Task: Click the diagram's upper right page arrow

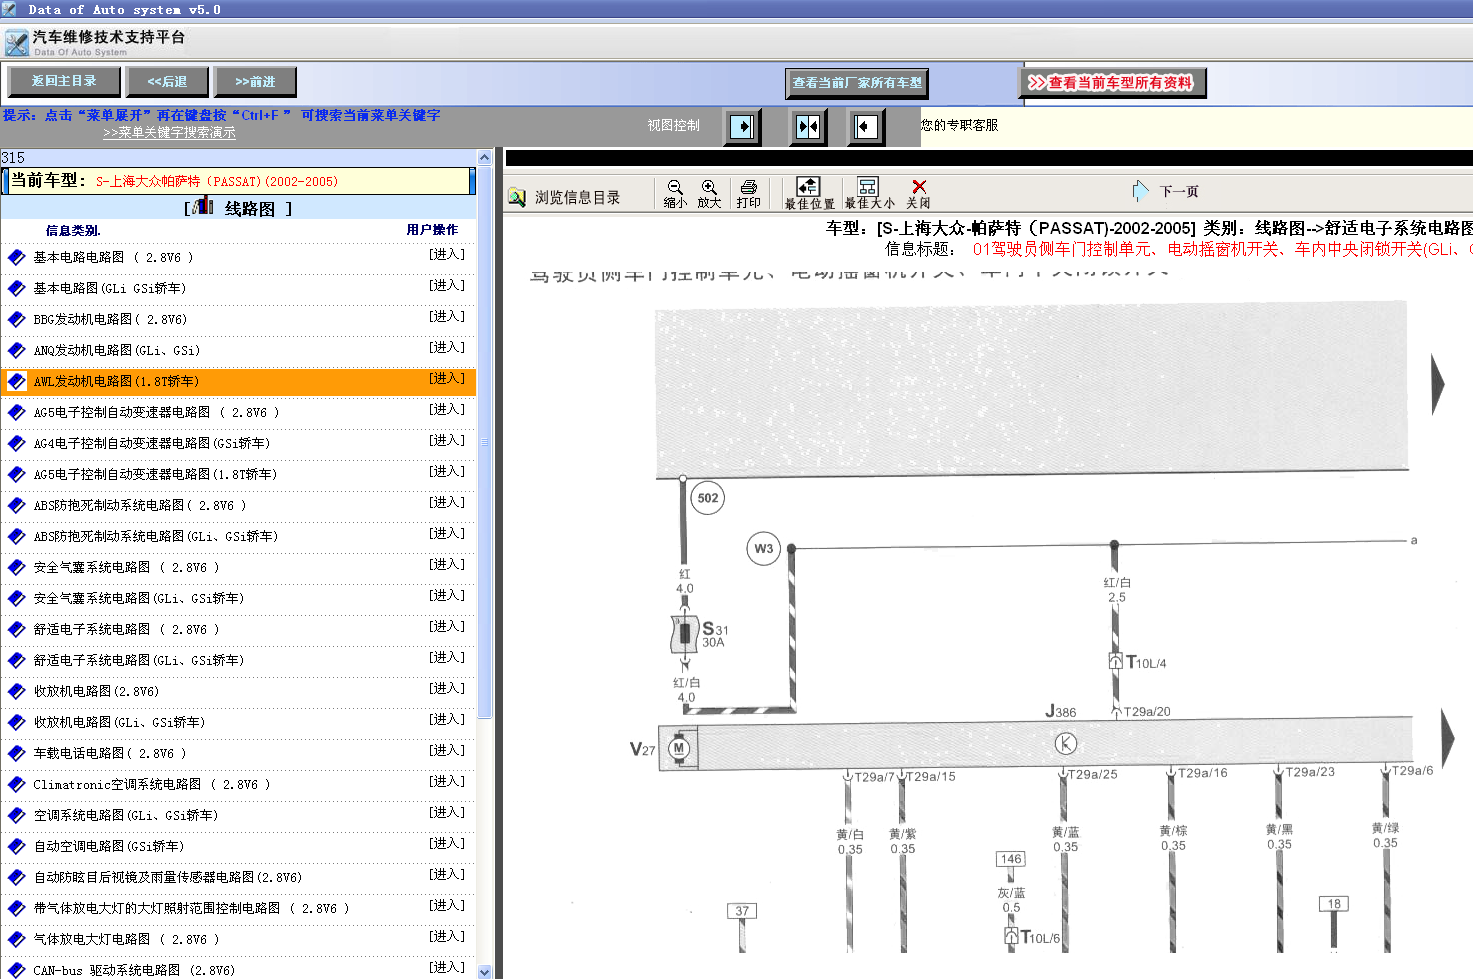Action: click(1438, 384)
